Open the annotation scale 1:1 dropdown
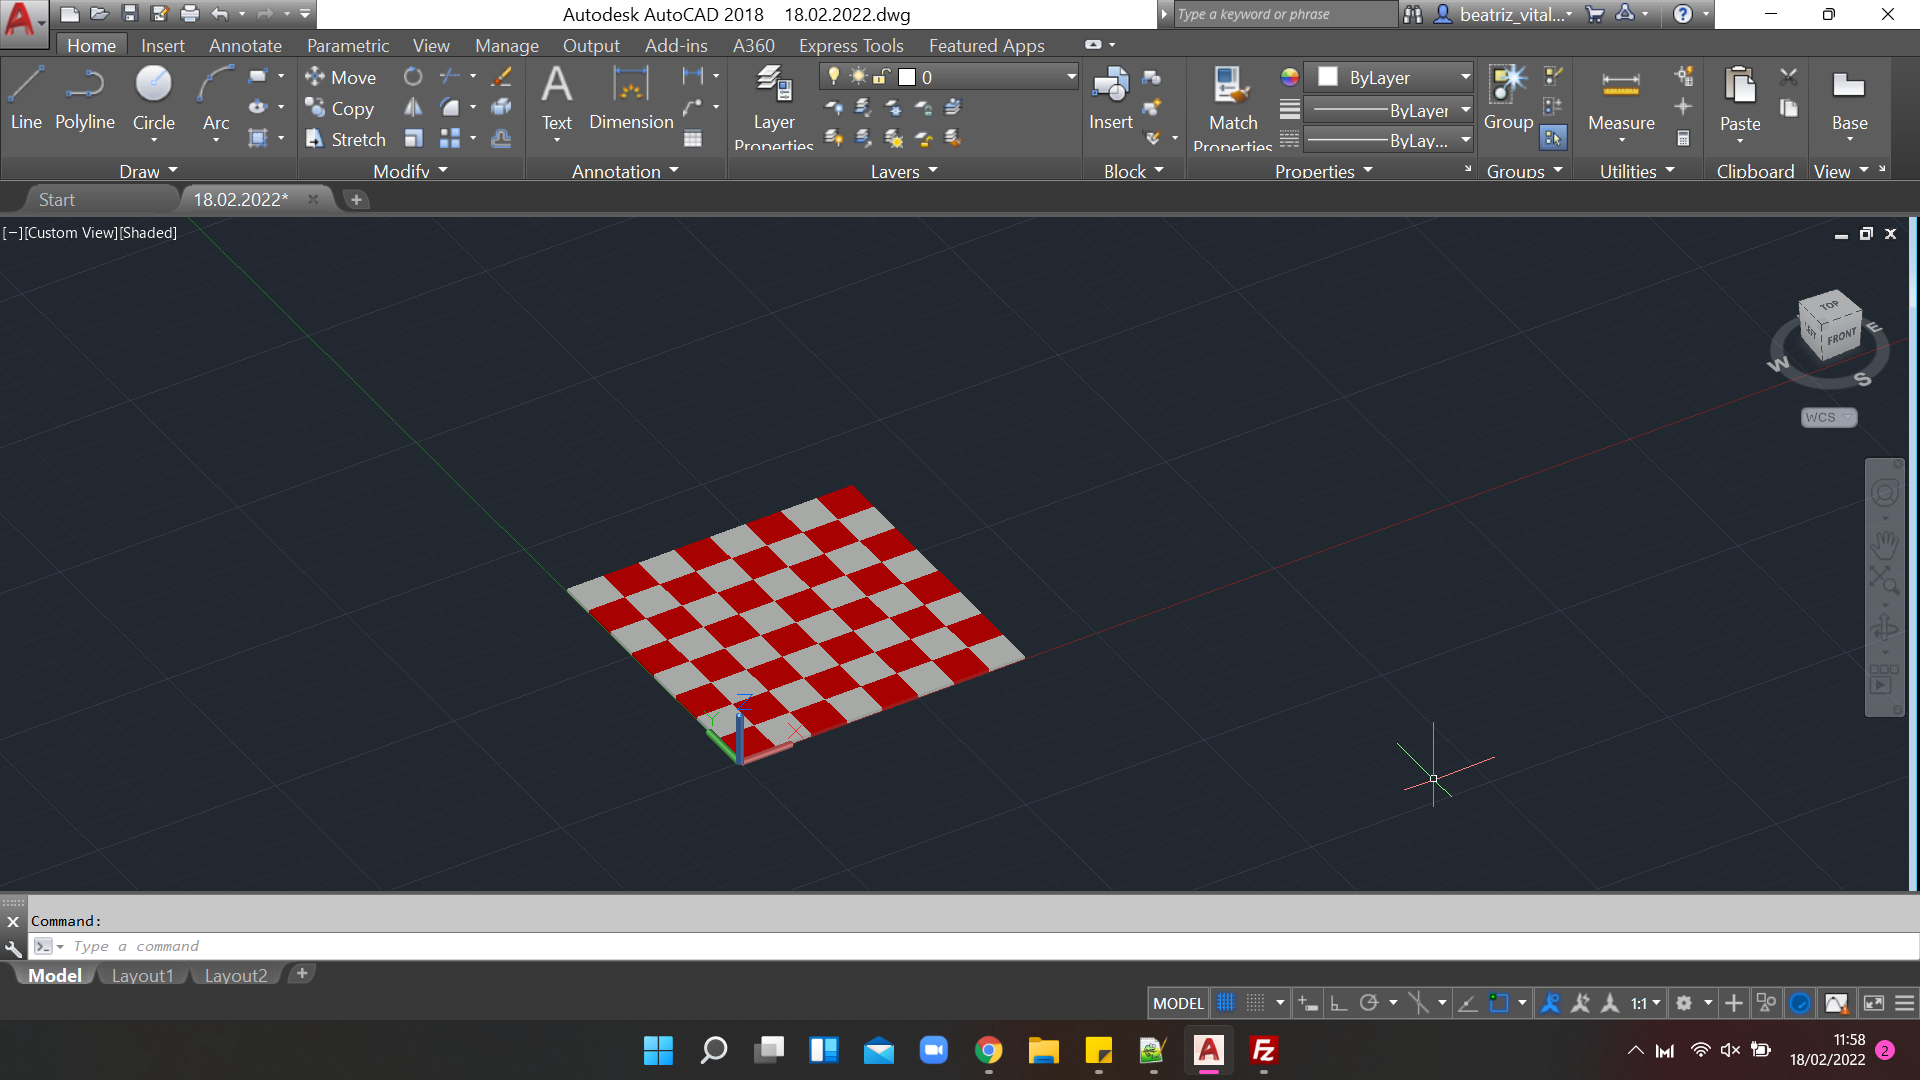 click(1645, 1003)
